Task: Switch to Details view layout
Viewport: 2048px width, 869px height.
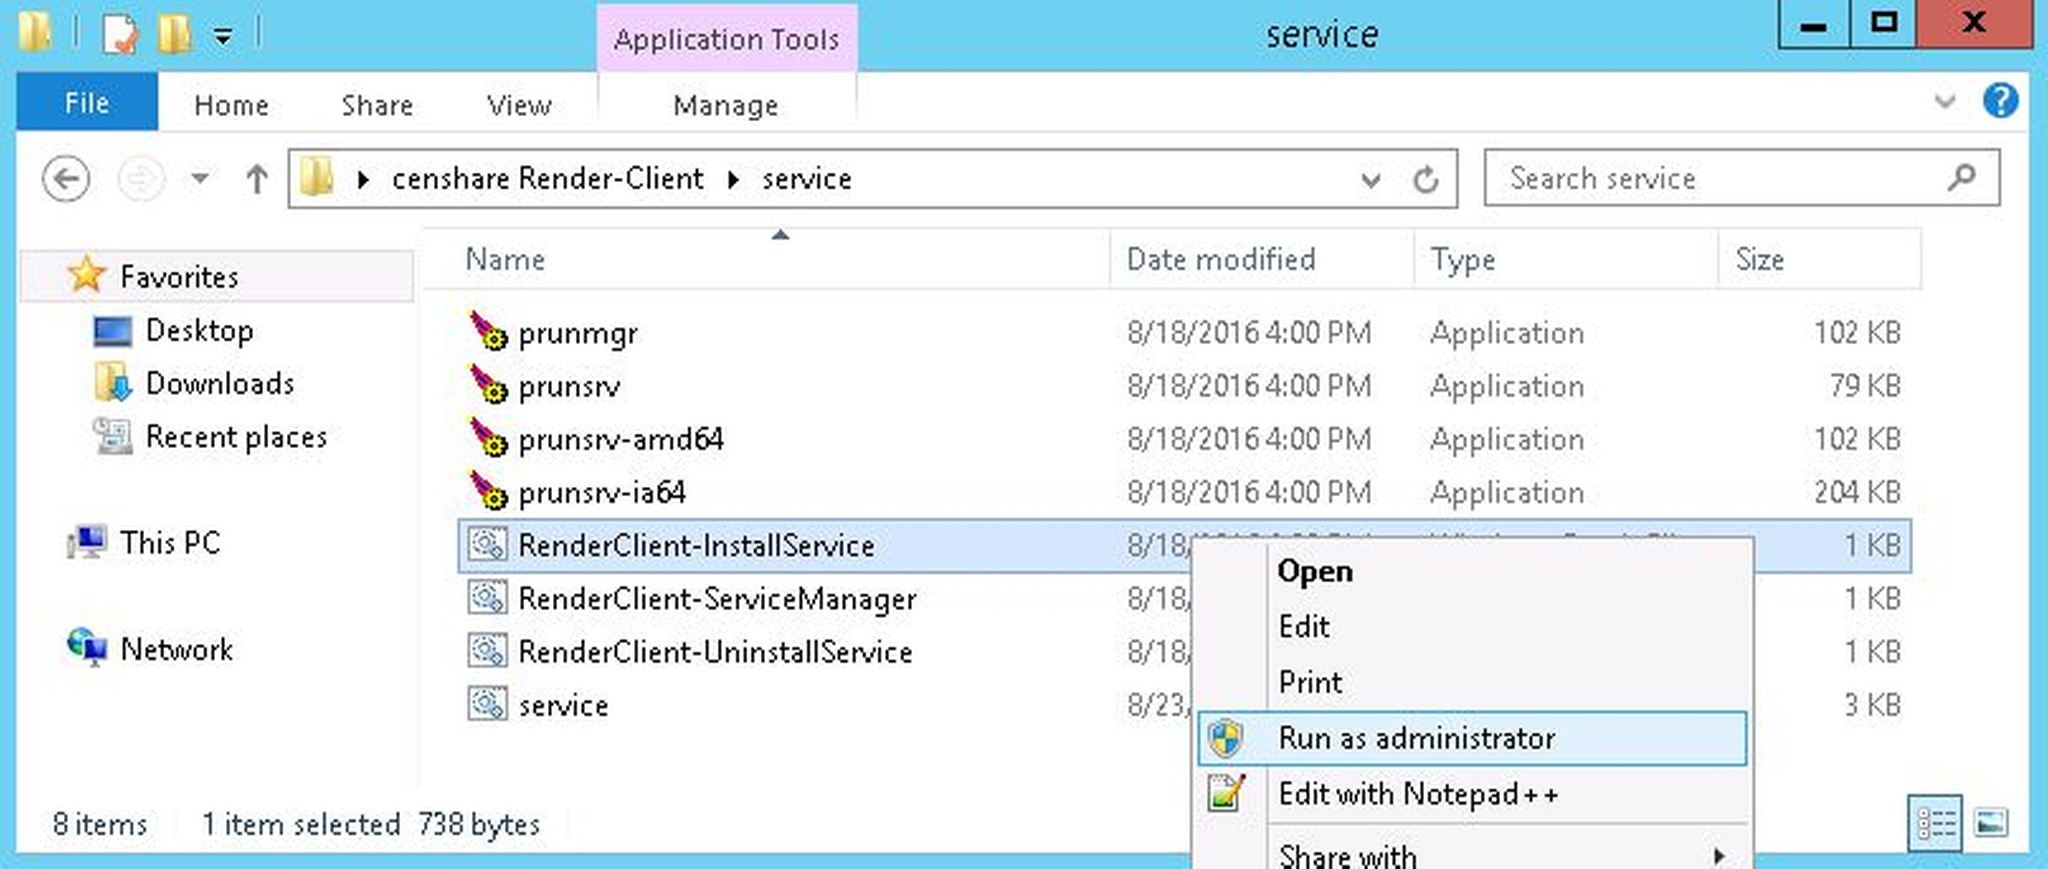Action: 1935,824
